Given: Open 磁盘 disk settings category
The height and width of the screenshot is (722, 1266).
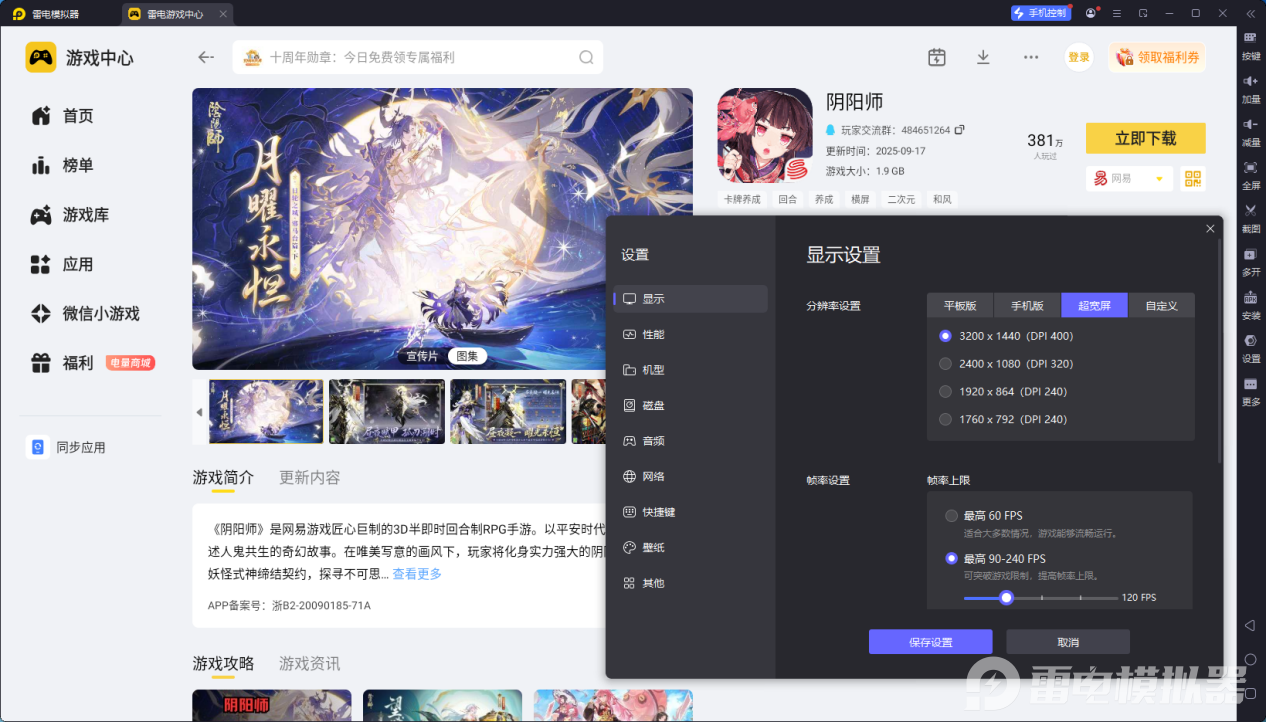Looking at the screenshot, I should 691,405.
